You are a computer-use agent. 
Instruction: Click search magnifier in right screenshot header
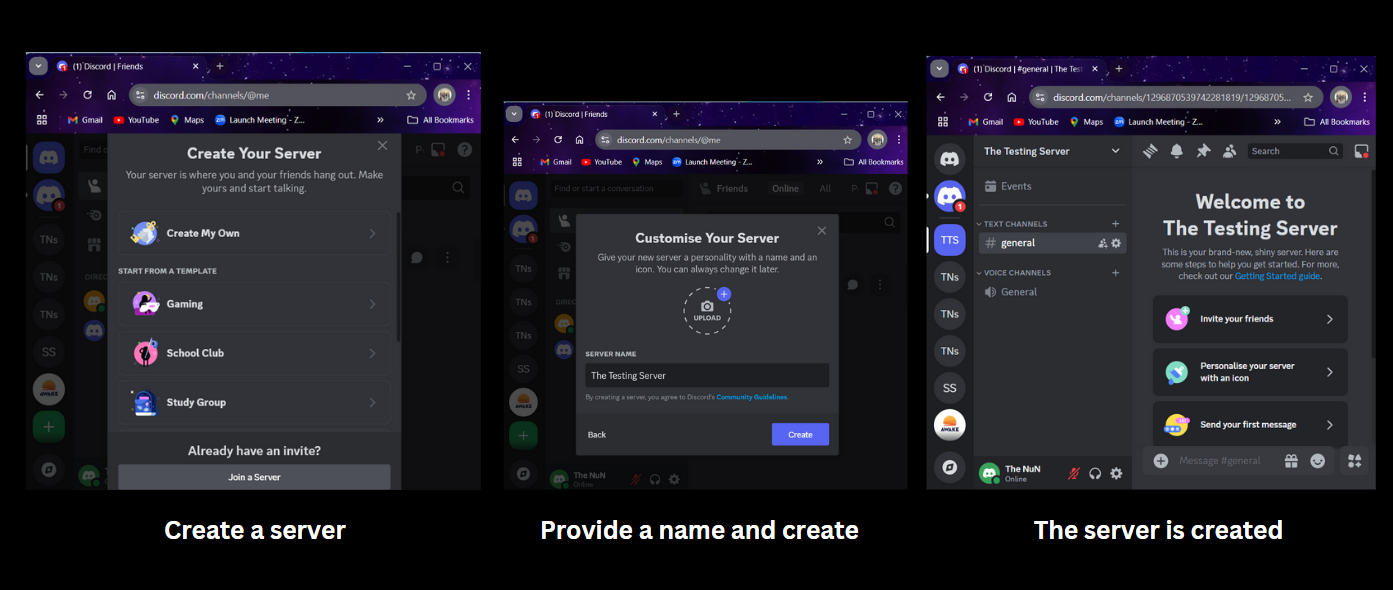1334,151
